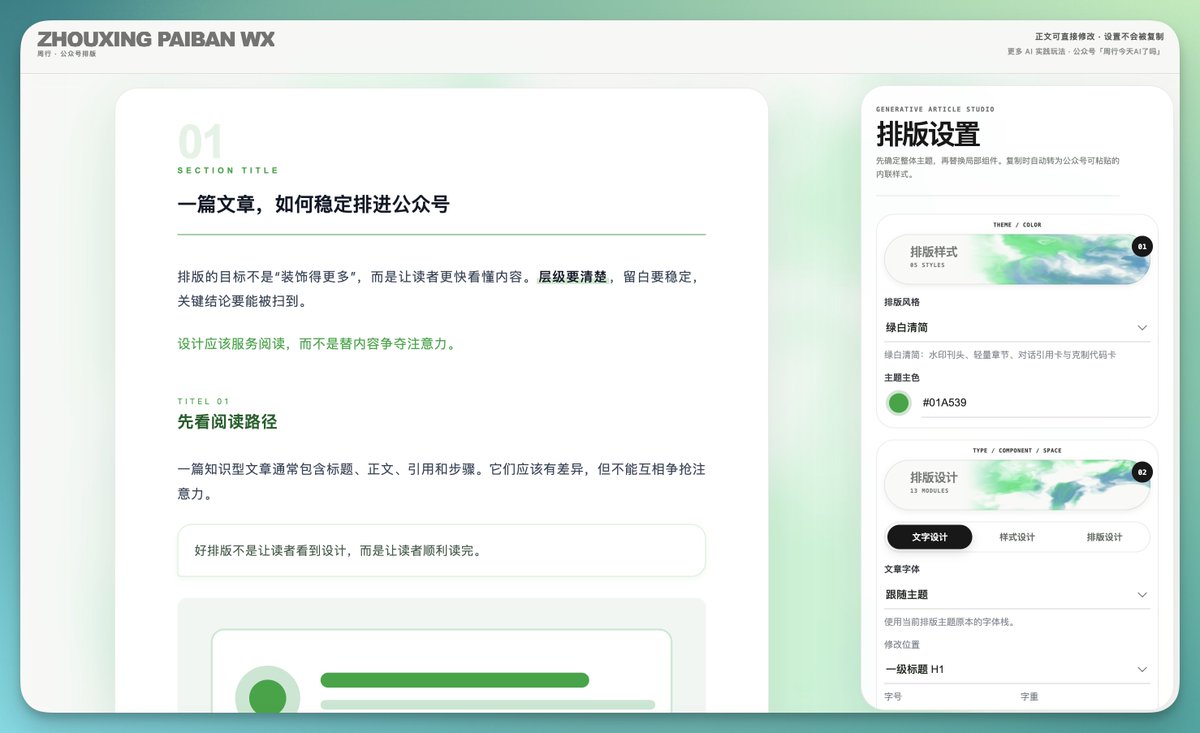Click the green circle avatar in illustration
Viewport: 1200px width, 733px height.
pos(267,697)
